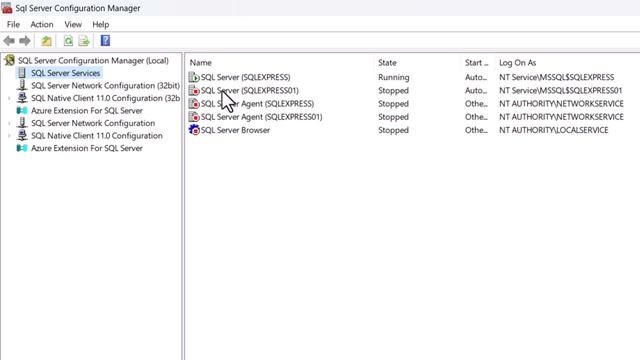Select SQL Server Agent (SQLEXPRESS) row name
Screen dimensions: 640x360
(257, 104)
